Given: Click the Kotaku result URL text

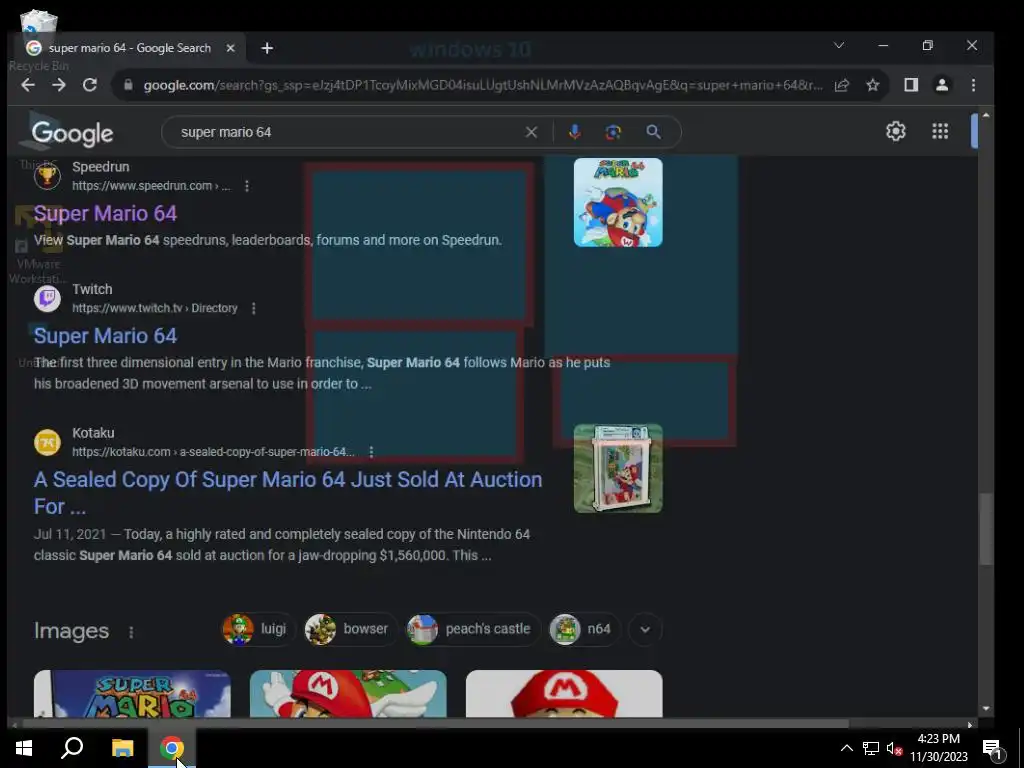Looking at the screenshot, I should click(214, 452).
